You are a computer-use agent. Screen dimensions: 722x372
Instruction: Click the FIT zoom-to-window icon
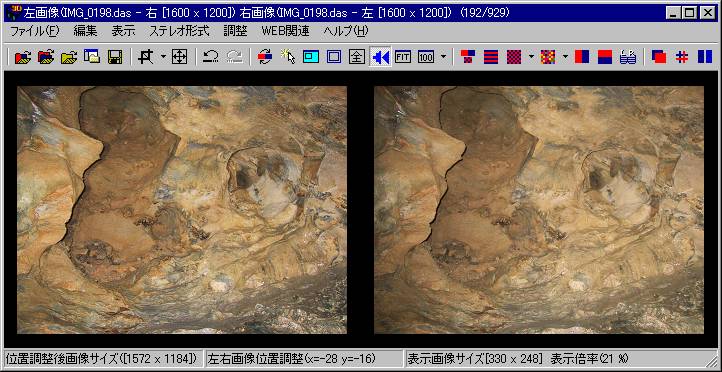point(403,57)
